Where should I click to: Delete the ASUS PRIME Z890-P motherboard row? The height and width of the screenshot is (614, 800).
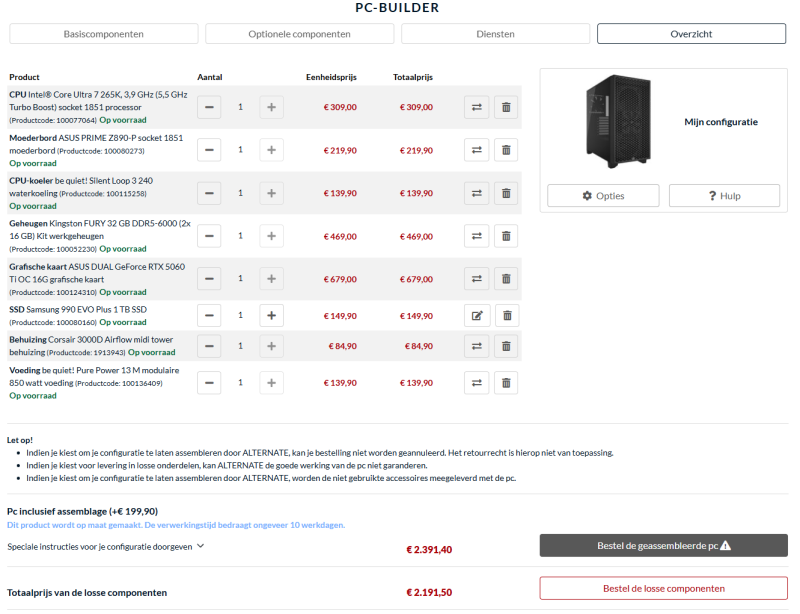tap(506, 150)
